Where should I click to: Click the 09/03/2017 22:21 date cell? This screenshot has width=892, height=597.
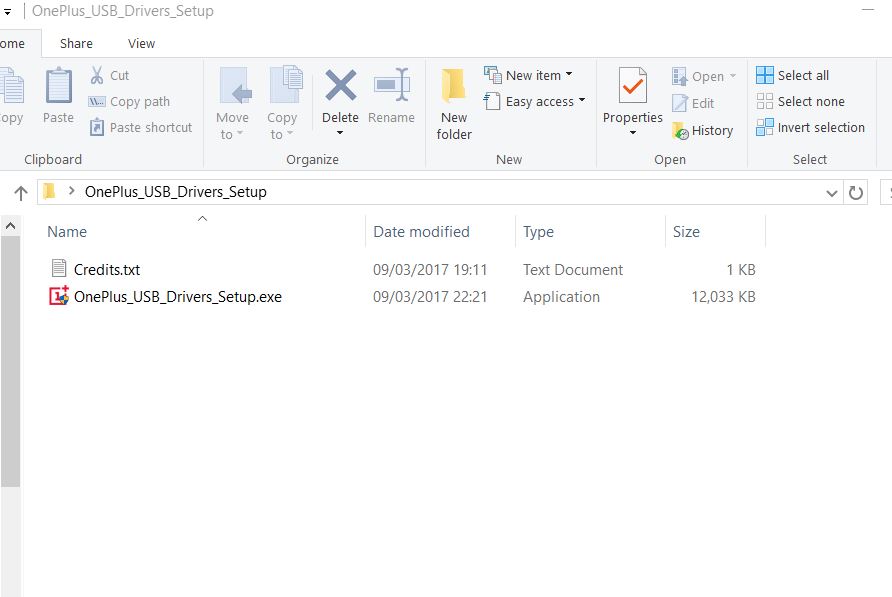[430, 297]
